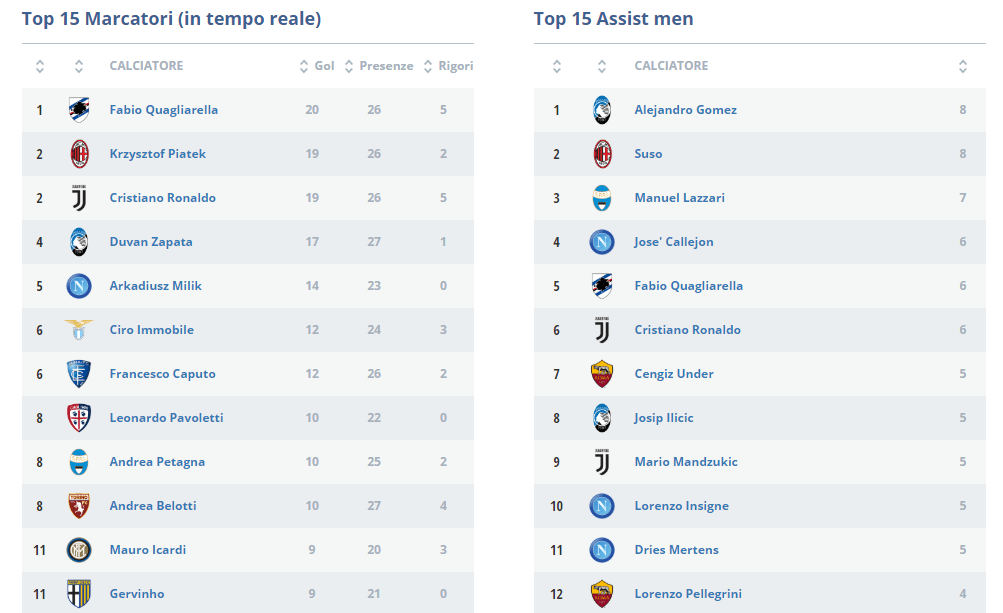Image resolution: width=1003 pixels, height=613 pixels.
Task: Open Duvan Zapata's player page
Action: click(x=151, y=242)
